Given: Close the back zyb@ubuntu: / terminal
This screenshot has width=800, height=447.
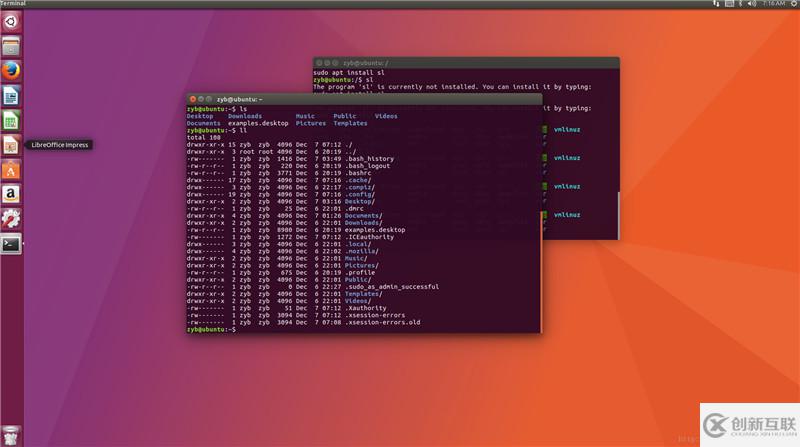Looking at the screenshot, I should 319,63.
